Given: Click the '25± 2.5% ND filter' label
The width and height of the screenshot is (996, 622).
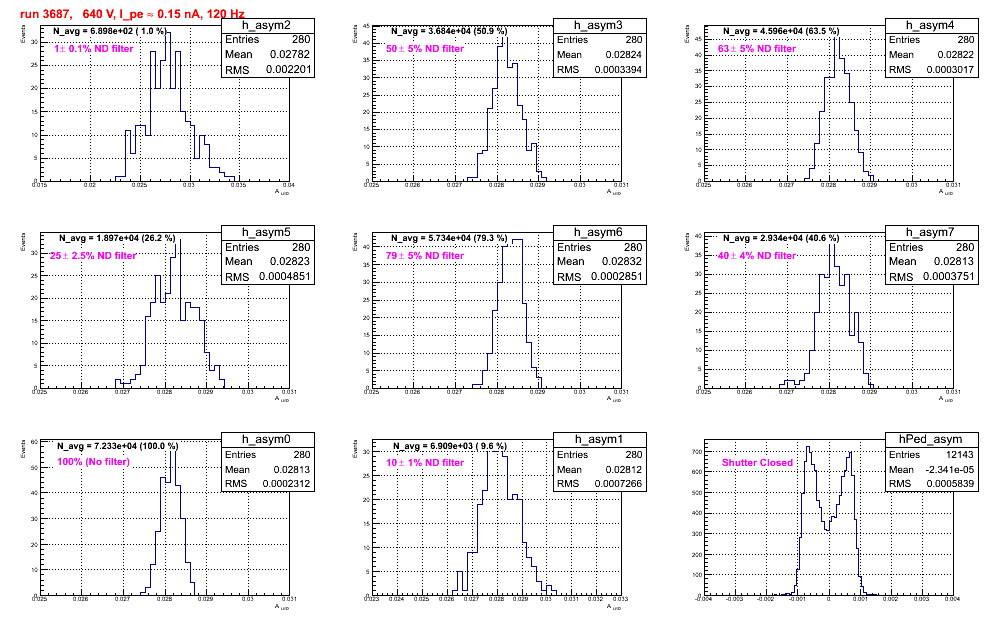Looking at the screenshot, I should tap(93, 255).
